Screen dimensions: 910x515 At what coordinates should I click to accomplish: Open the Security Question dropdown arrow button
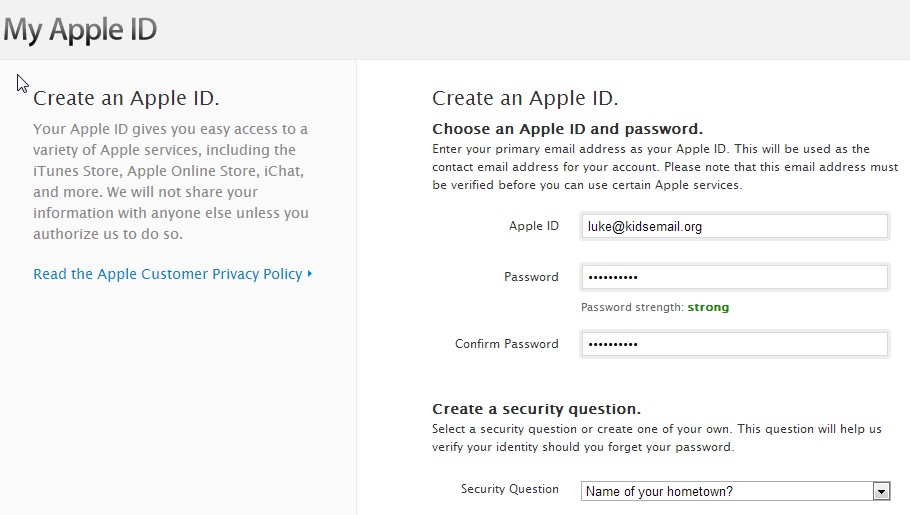coord(881,491)
